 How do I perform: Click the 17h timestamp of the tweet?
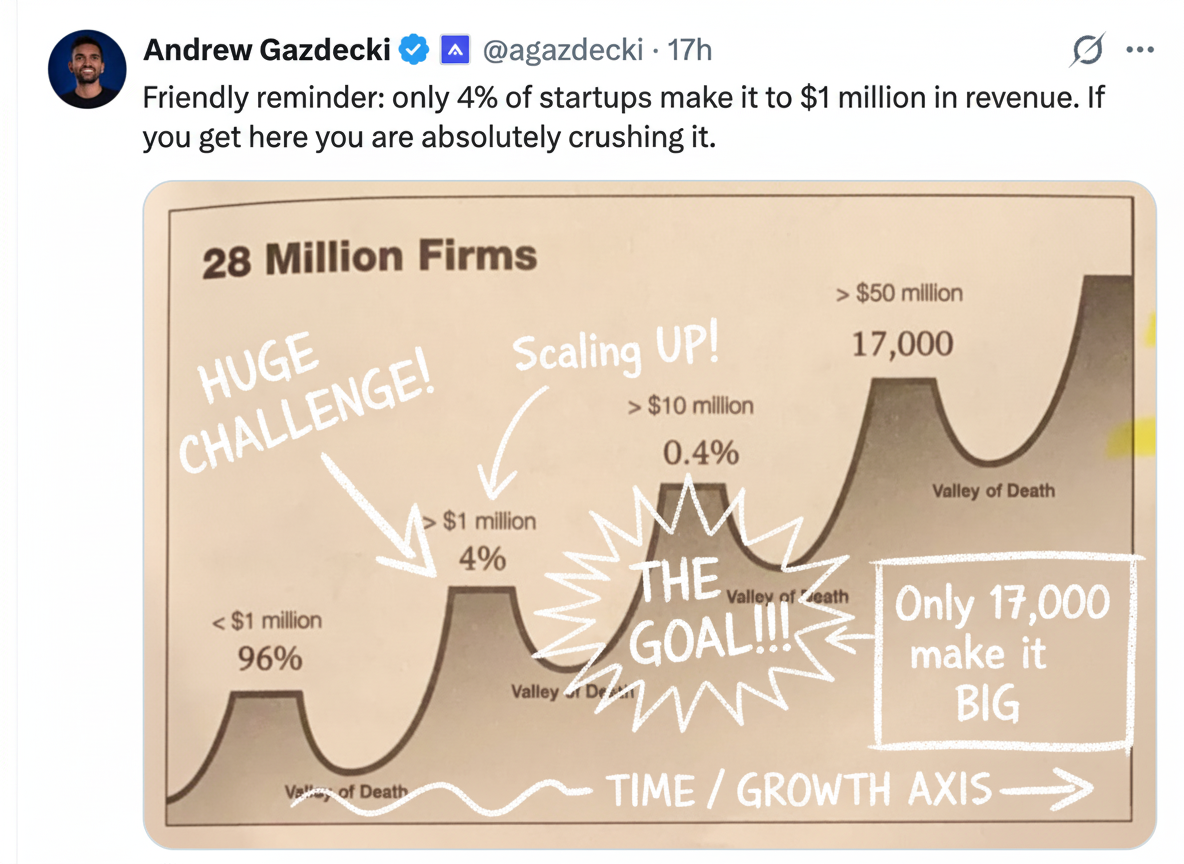pos(690,49)
